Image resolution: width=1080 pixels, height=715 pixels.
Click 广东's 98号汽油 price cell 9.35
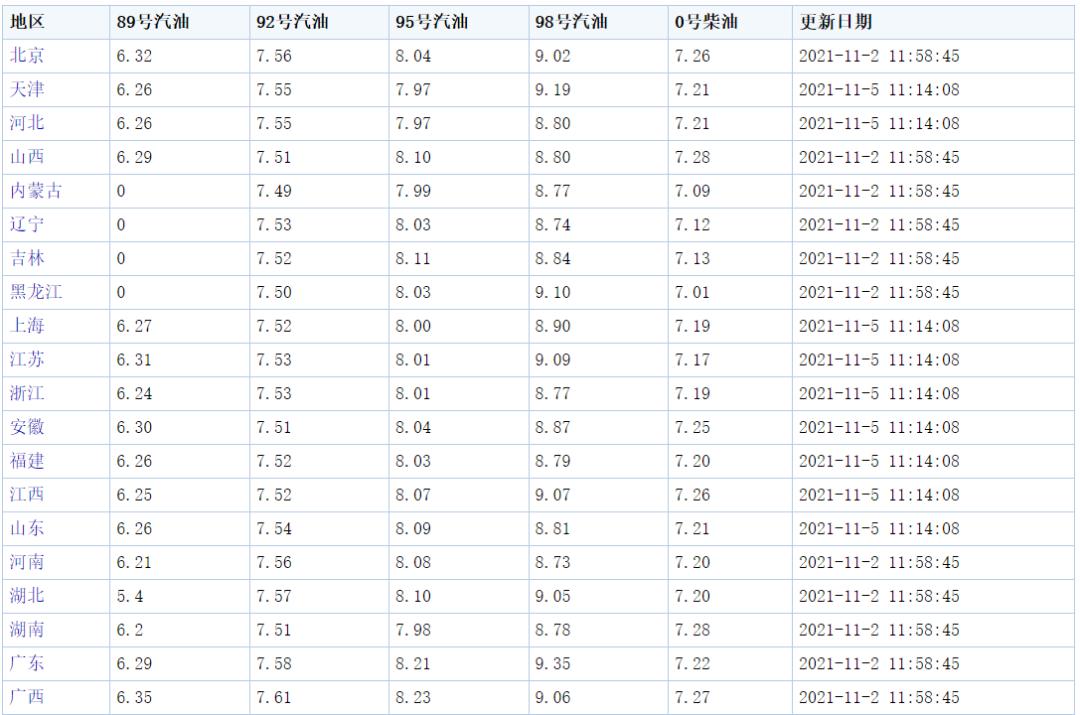click(x=553, y=663)
